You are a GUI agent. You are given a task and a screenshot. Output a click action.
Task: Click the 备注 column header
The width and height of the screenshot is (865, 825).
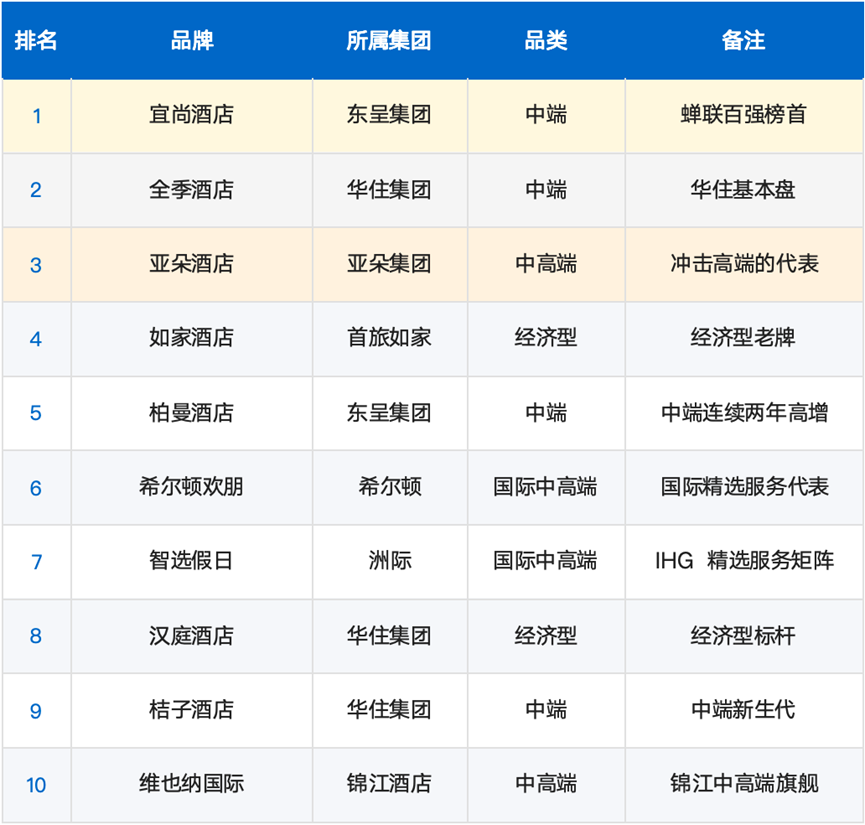(743, 40)
